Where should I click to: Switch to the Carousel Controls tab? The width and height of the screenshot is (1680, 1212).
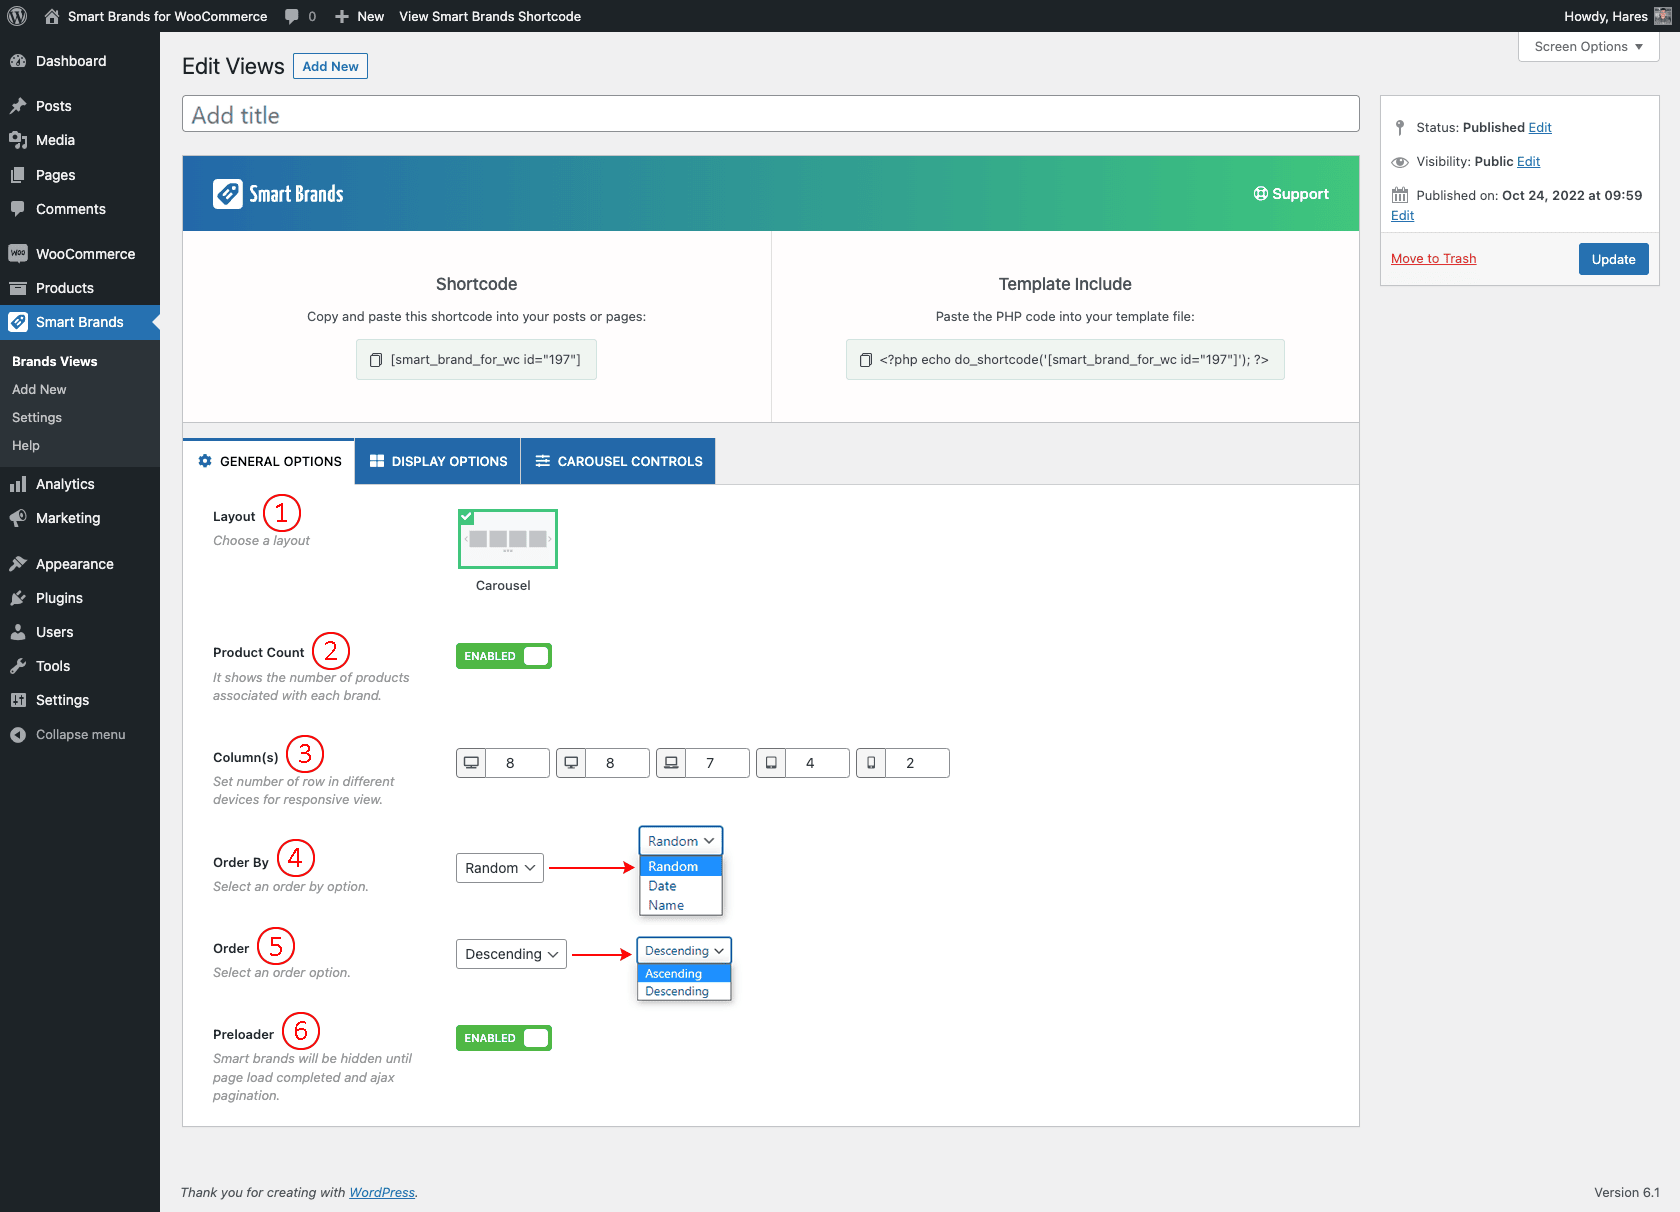pyautogui.click(x=619, y=461)
